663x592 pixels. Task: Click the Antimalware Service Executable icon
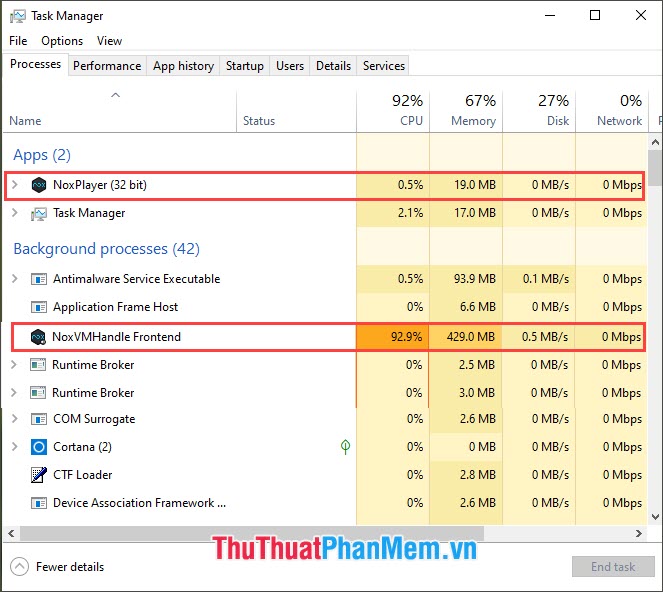[39, 279]
